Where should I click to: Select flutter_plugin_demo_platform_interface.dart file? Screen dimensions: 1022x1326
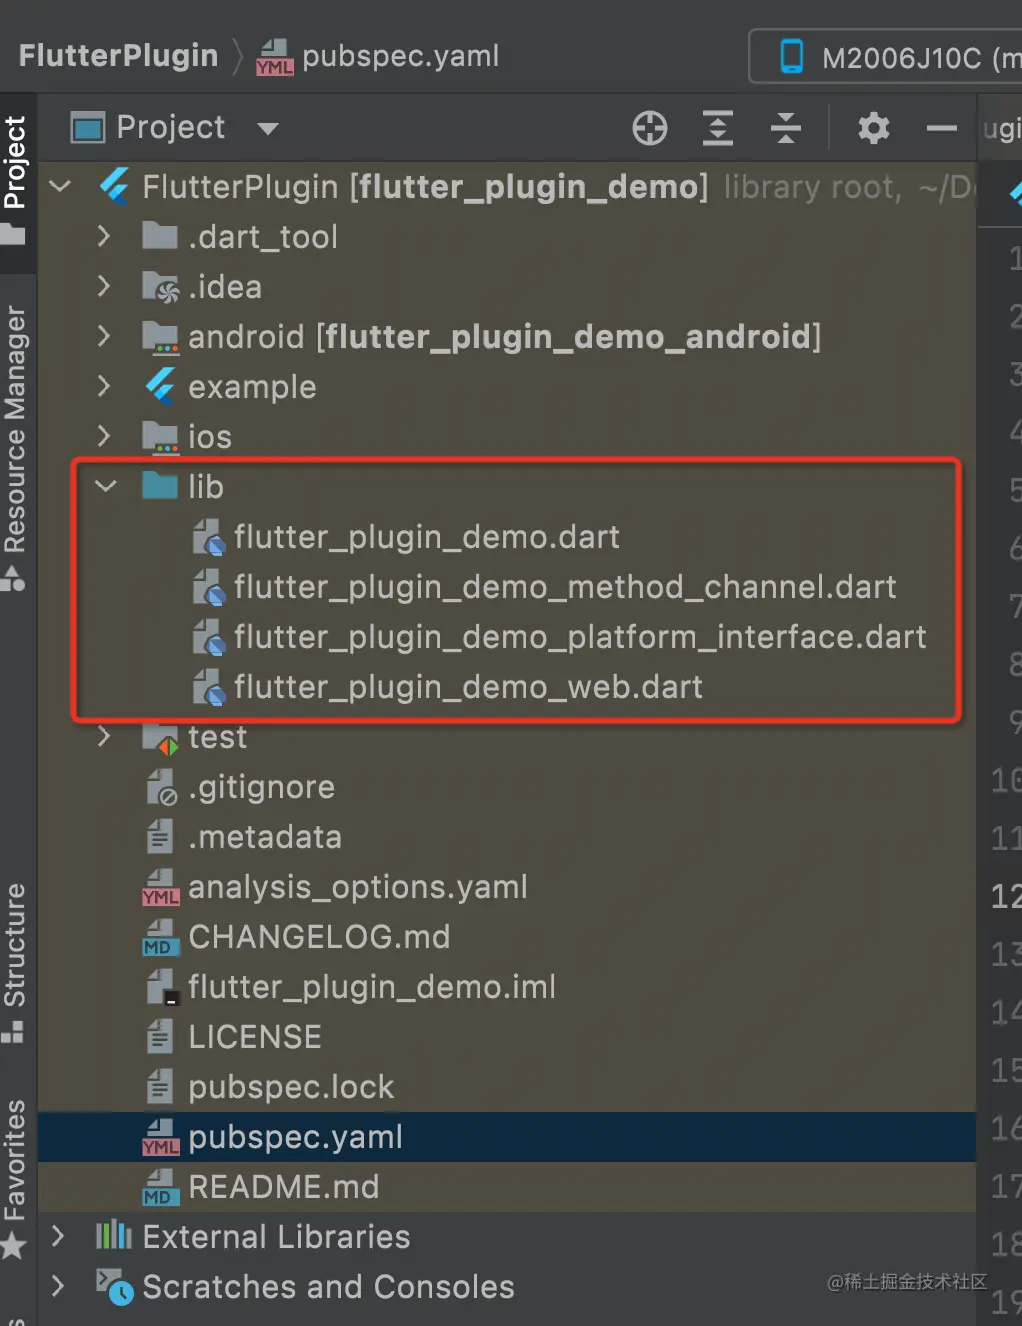point(580,637)
